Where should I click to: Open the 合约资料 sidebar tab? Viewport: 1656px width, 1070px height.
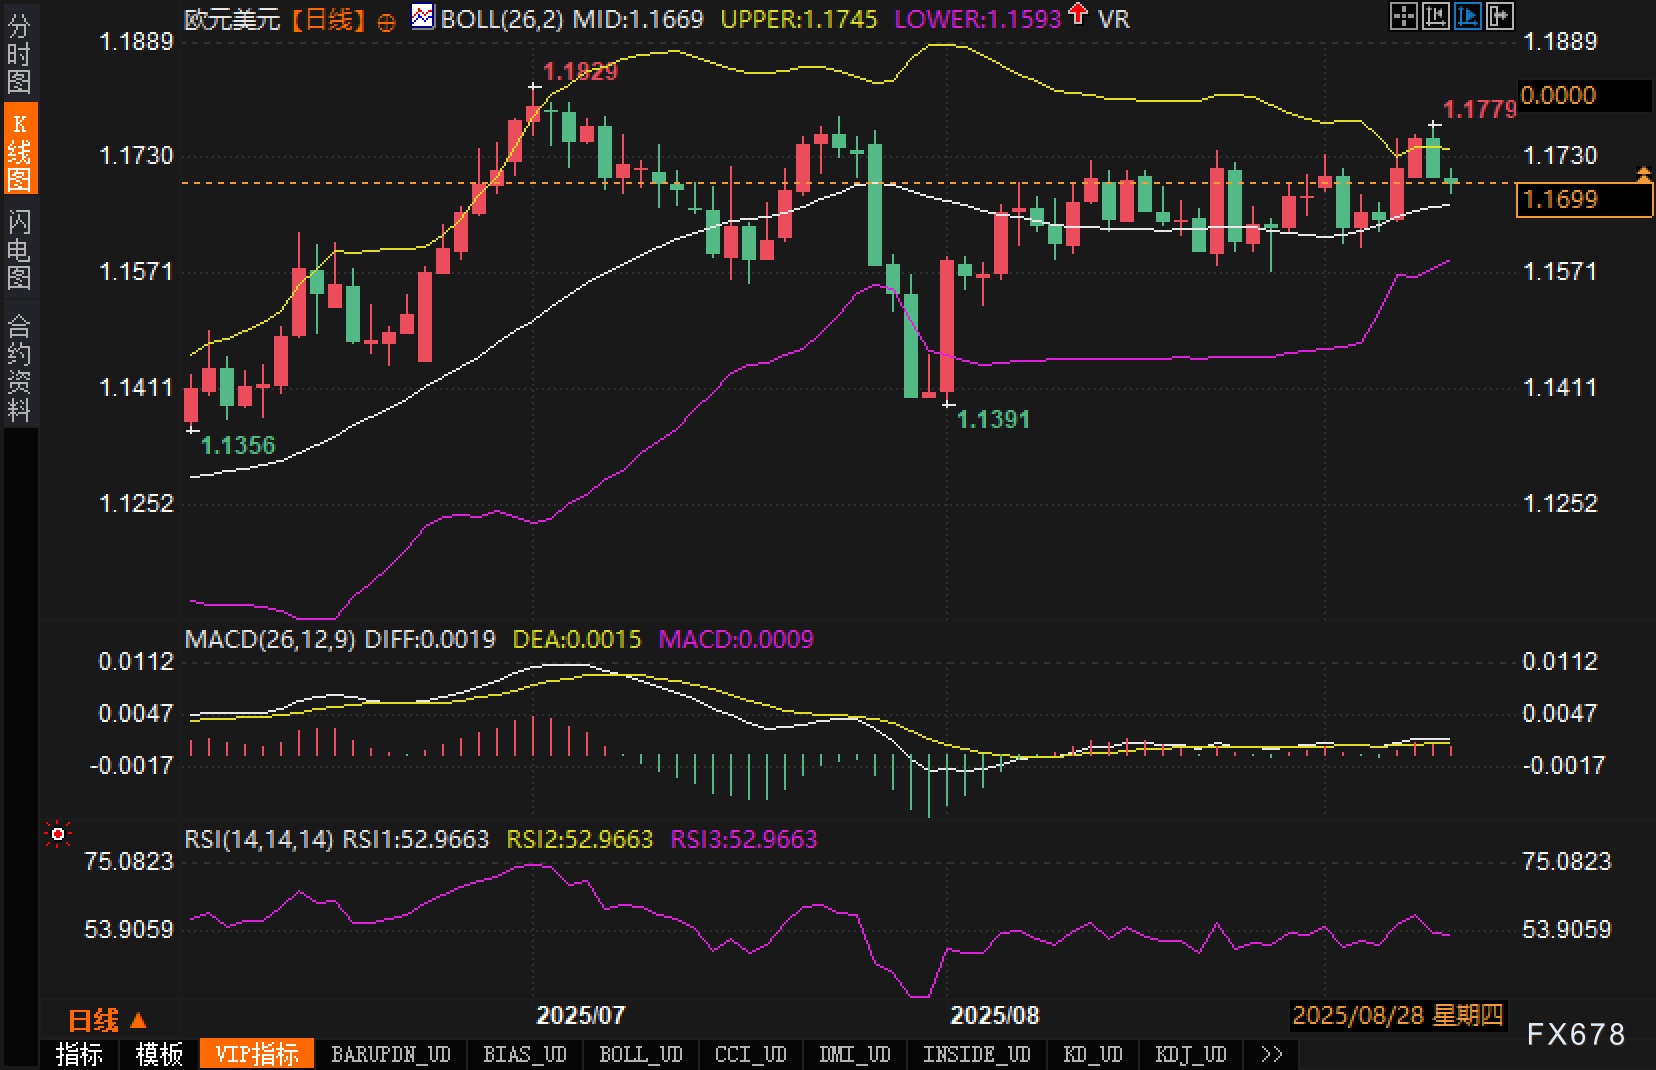pyautogui.click(x=19, y=367)
